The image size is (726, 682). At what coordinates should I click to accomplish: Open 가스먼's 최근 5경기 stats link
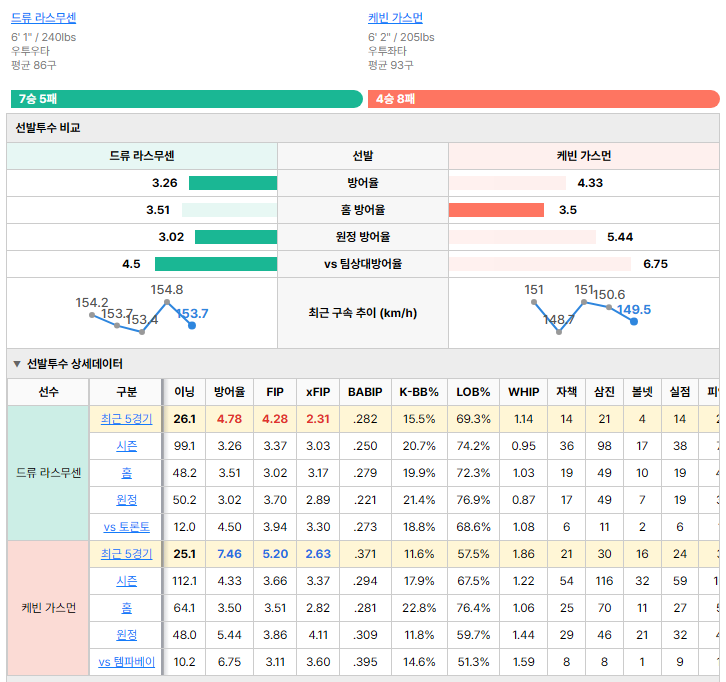126,554
